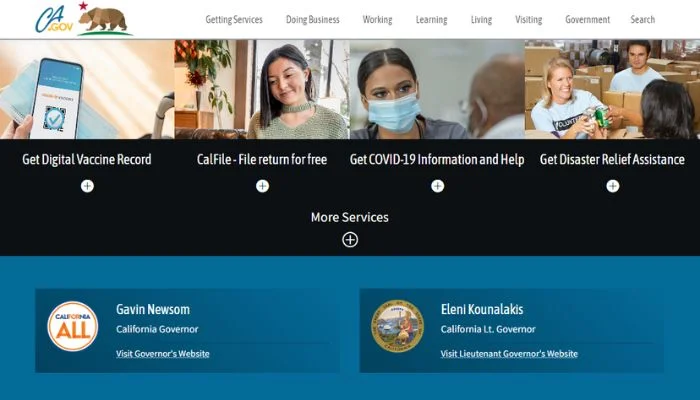Open the Doing Business menu
This screenshot has width=700, height=400.
(312, 20)
